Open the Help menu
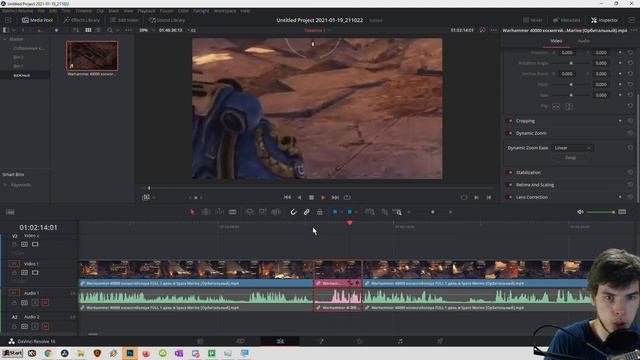The height and width of the screenshot is (360, 640). (x=245, y=11)
